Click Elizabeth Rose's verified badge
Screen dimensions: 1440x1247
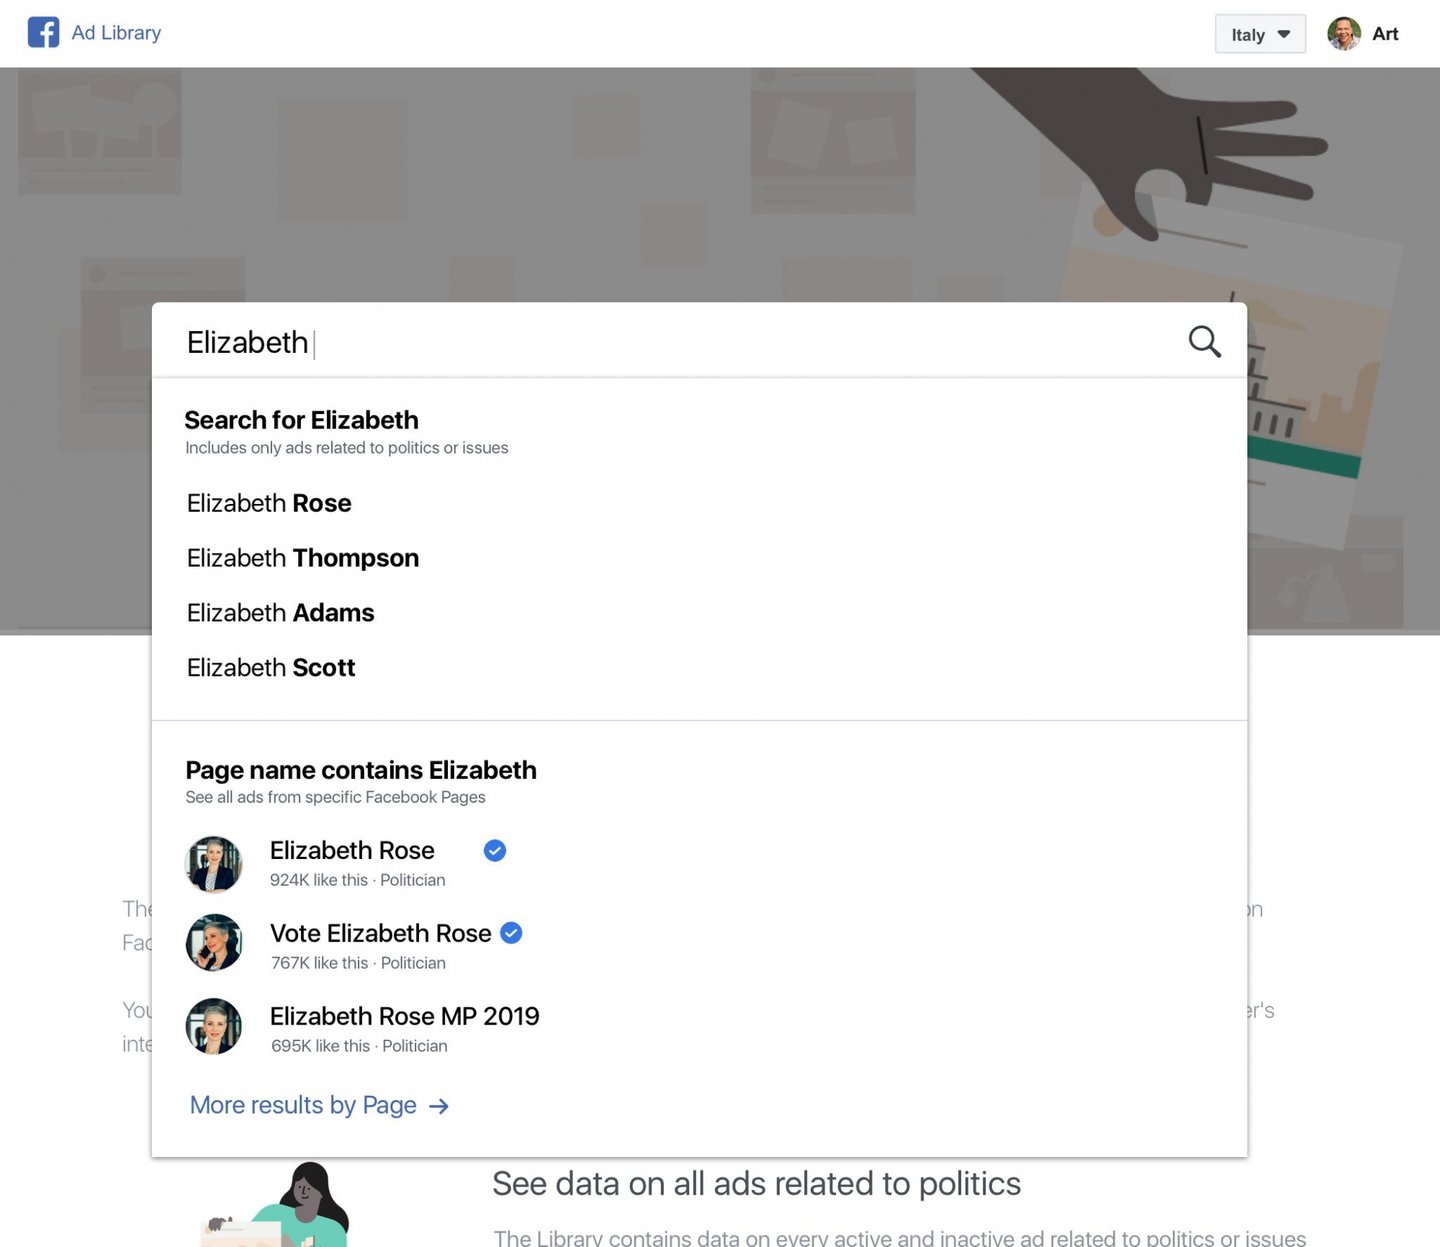coord(495,851)
